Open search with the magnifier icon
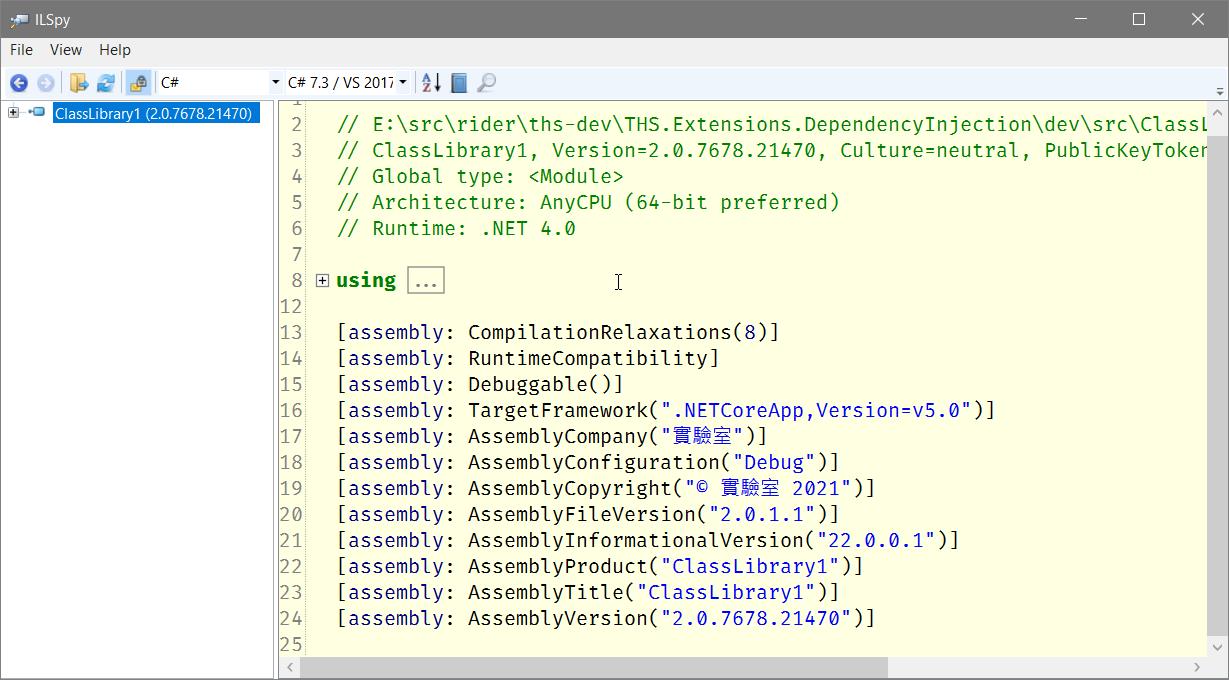 pyautogui.click(x=486, y=83)
